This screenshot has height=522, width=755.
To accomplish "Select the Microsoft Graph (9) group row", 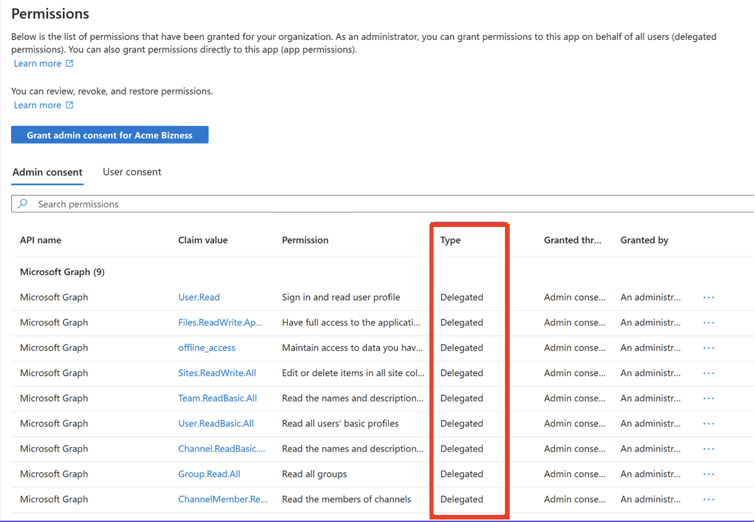I will tap(62, 272).
